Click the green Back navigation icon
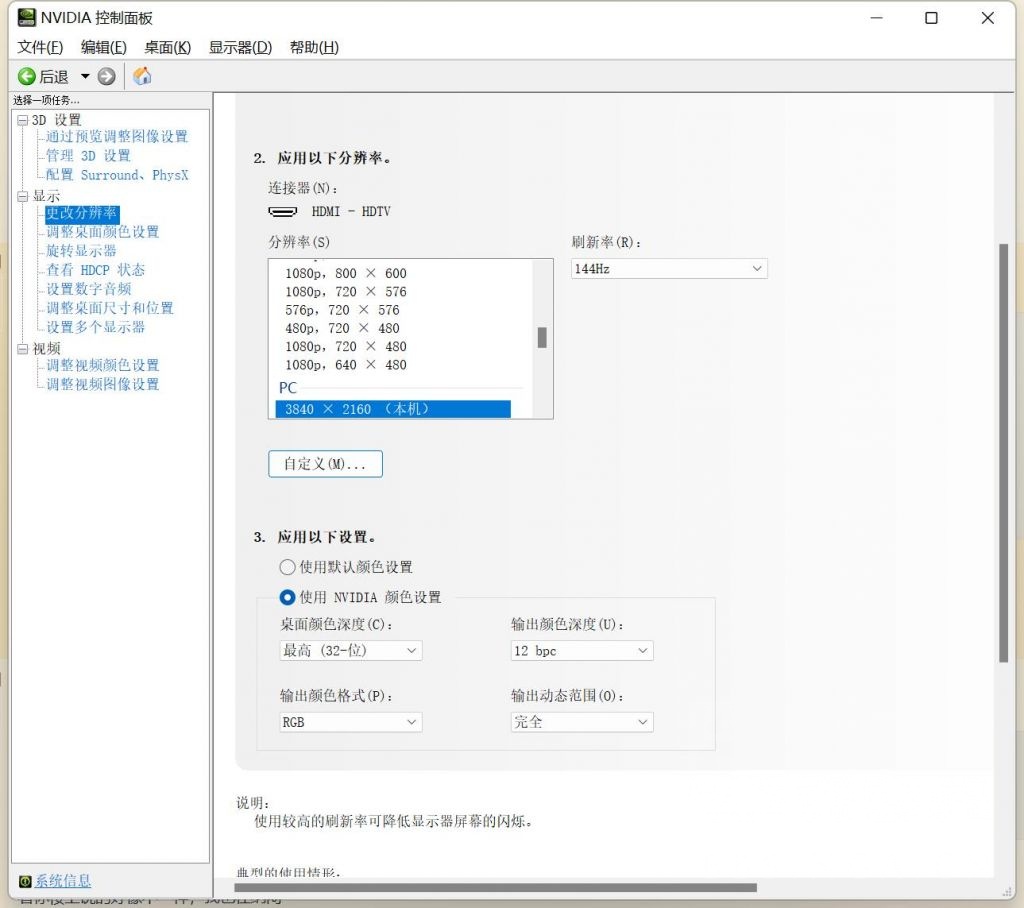 click(x=28, y=75)
